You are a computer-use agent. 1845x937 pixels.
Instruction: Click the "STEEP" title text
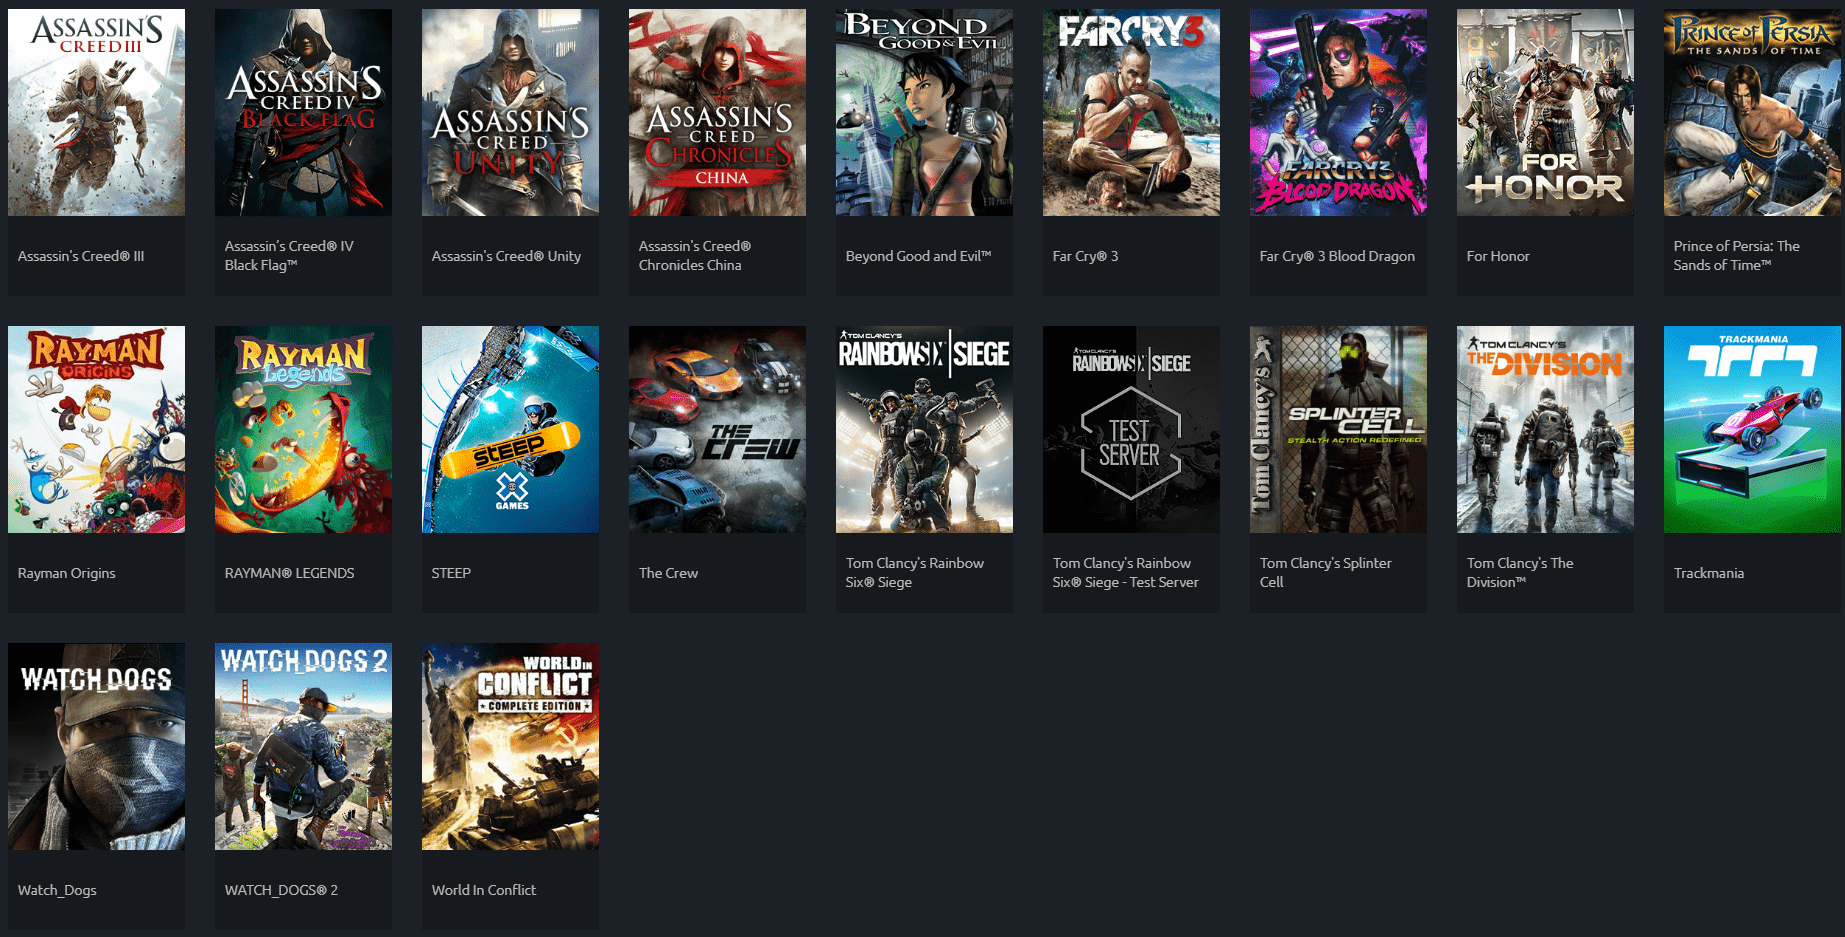pyautogui.click(x=451, y=573)
